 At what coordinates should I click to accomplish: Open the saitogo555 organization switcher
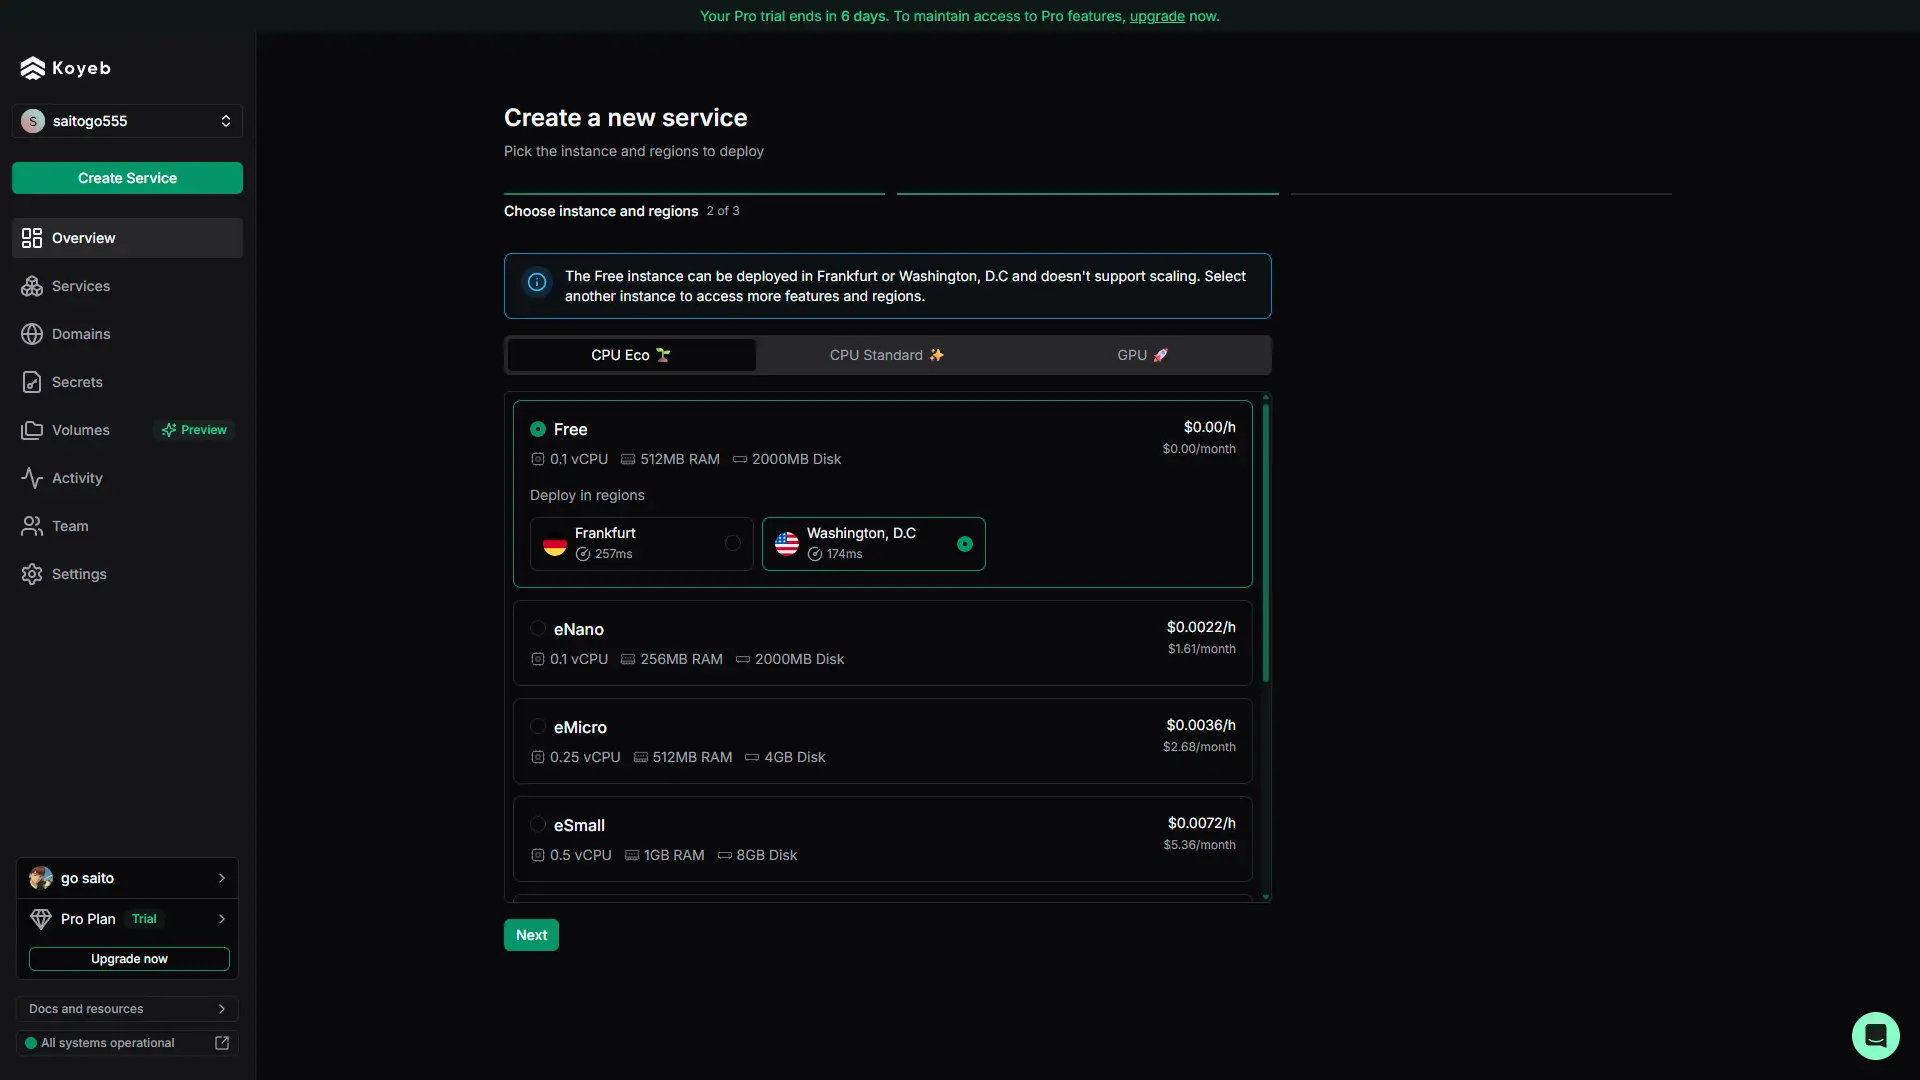click(127, 121)
